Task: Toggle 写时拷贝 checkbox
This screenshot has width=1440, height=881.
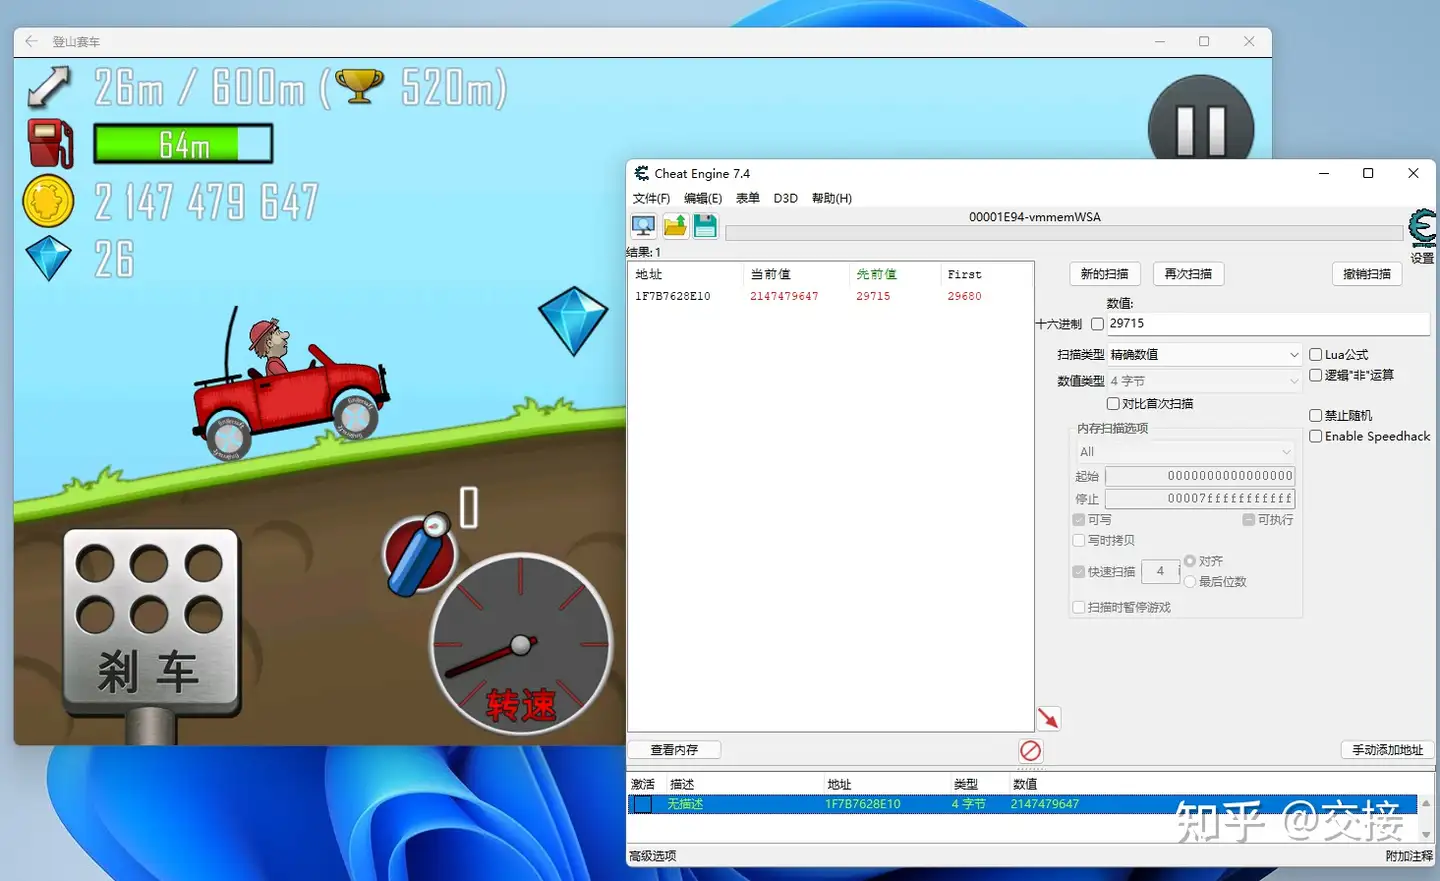Action: click(x=1079, y=540)
